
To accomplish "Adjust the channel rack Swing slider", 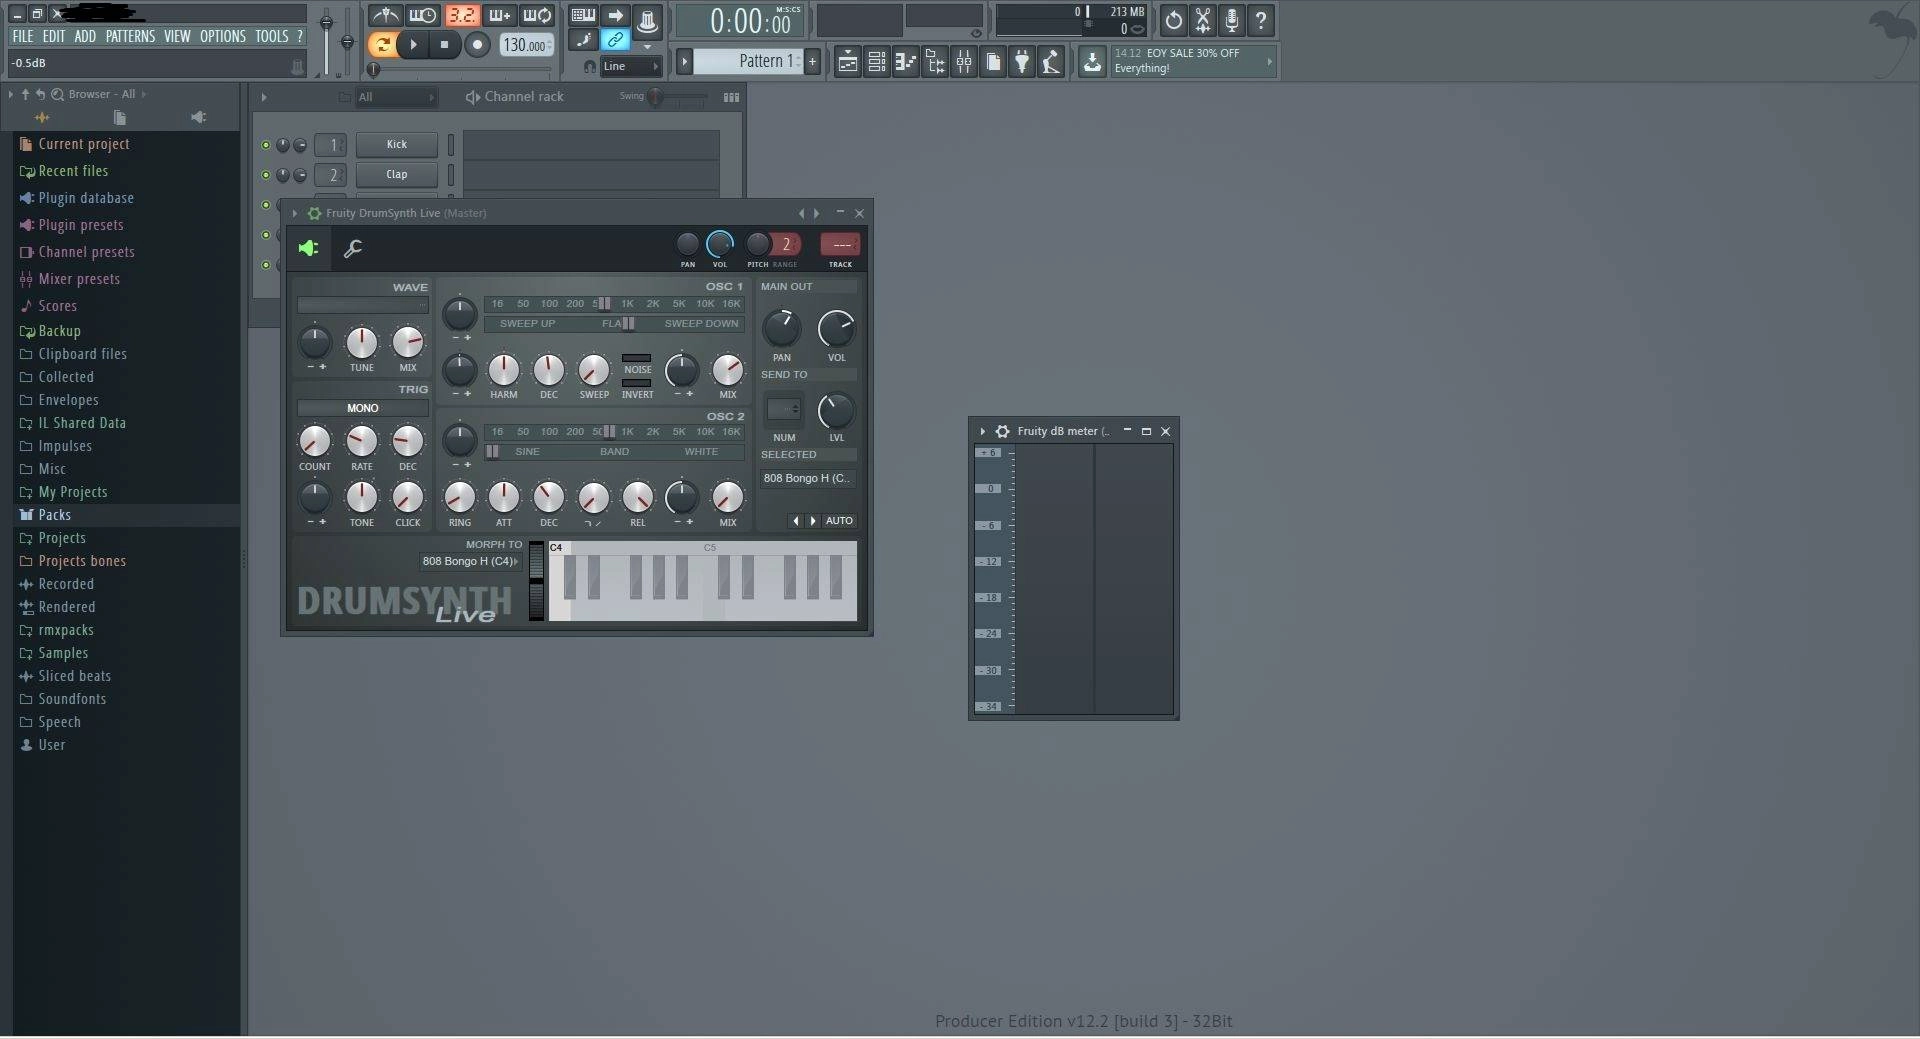I will (675, 97).
